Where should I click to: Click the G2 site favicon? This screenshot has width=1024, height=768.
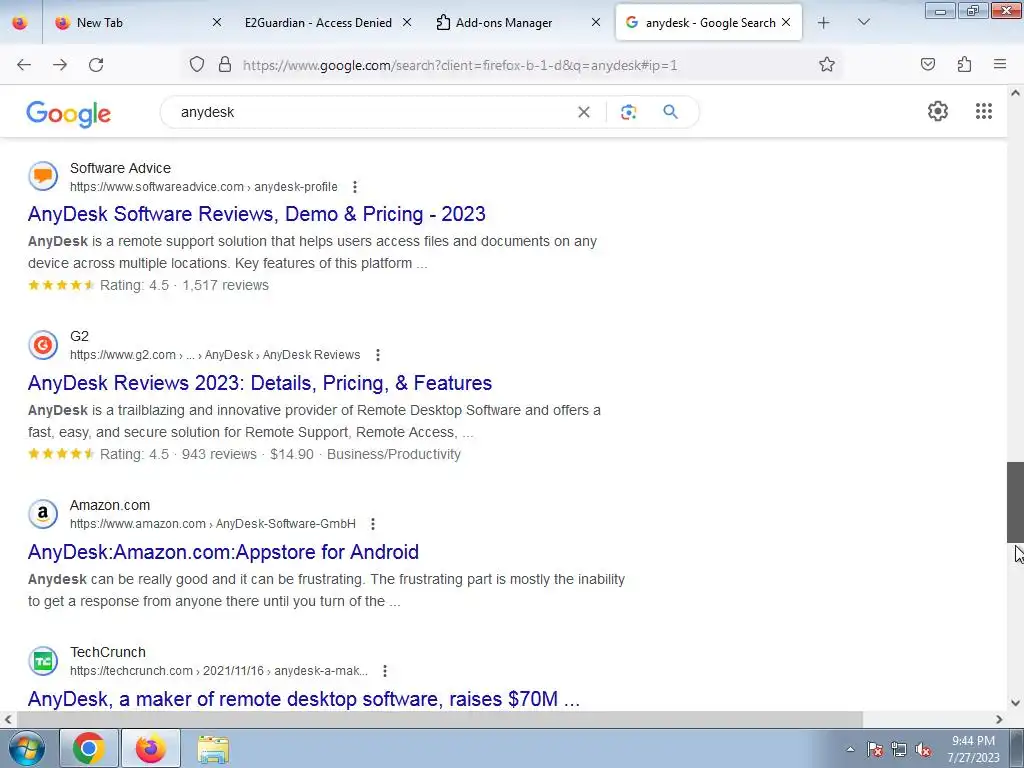tap(43, 345)
